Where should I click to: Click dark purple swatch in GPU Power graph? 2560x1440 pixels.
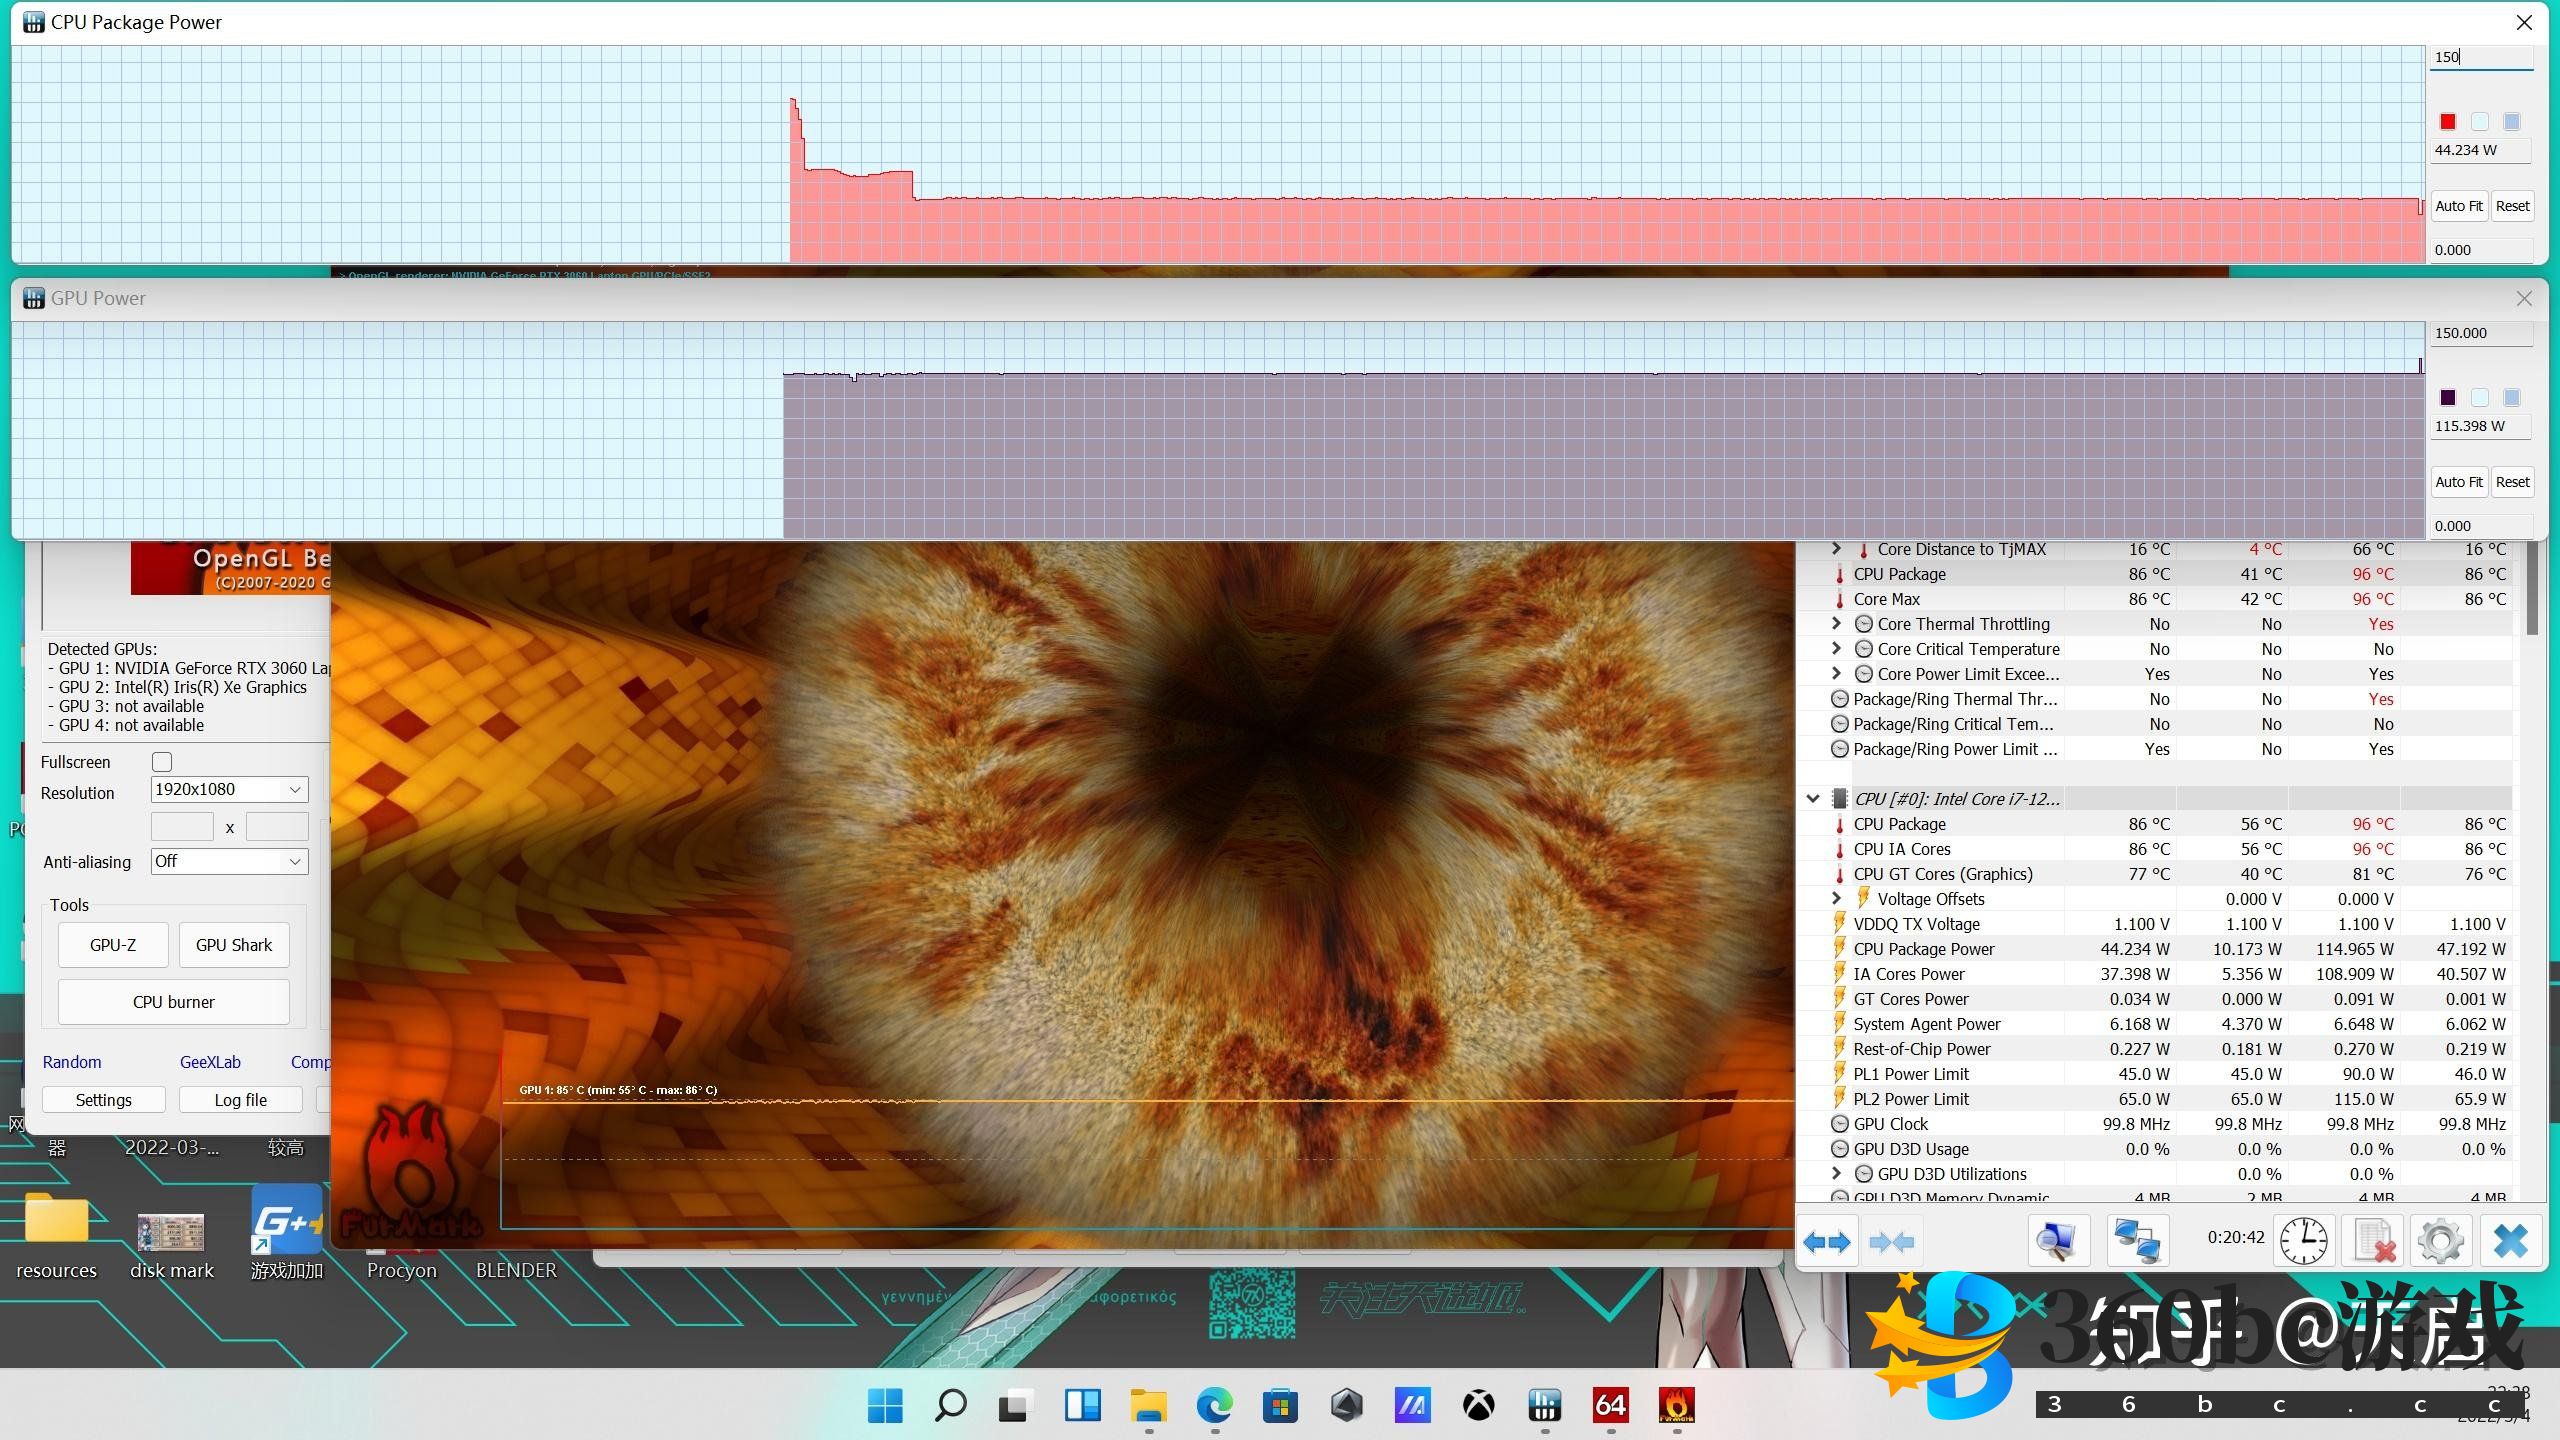(x=2447, y=398)
